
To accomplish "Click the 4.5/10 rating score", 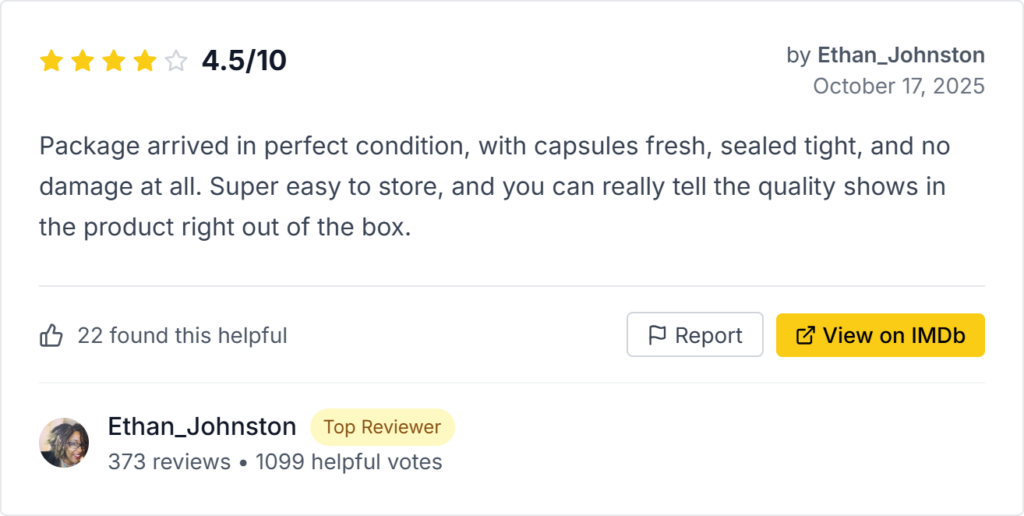I will [x=244, y=61].
